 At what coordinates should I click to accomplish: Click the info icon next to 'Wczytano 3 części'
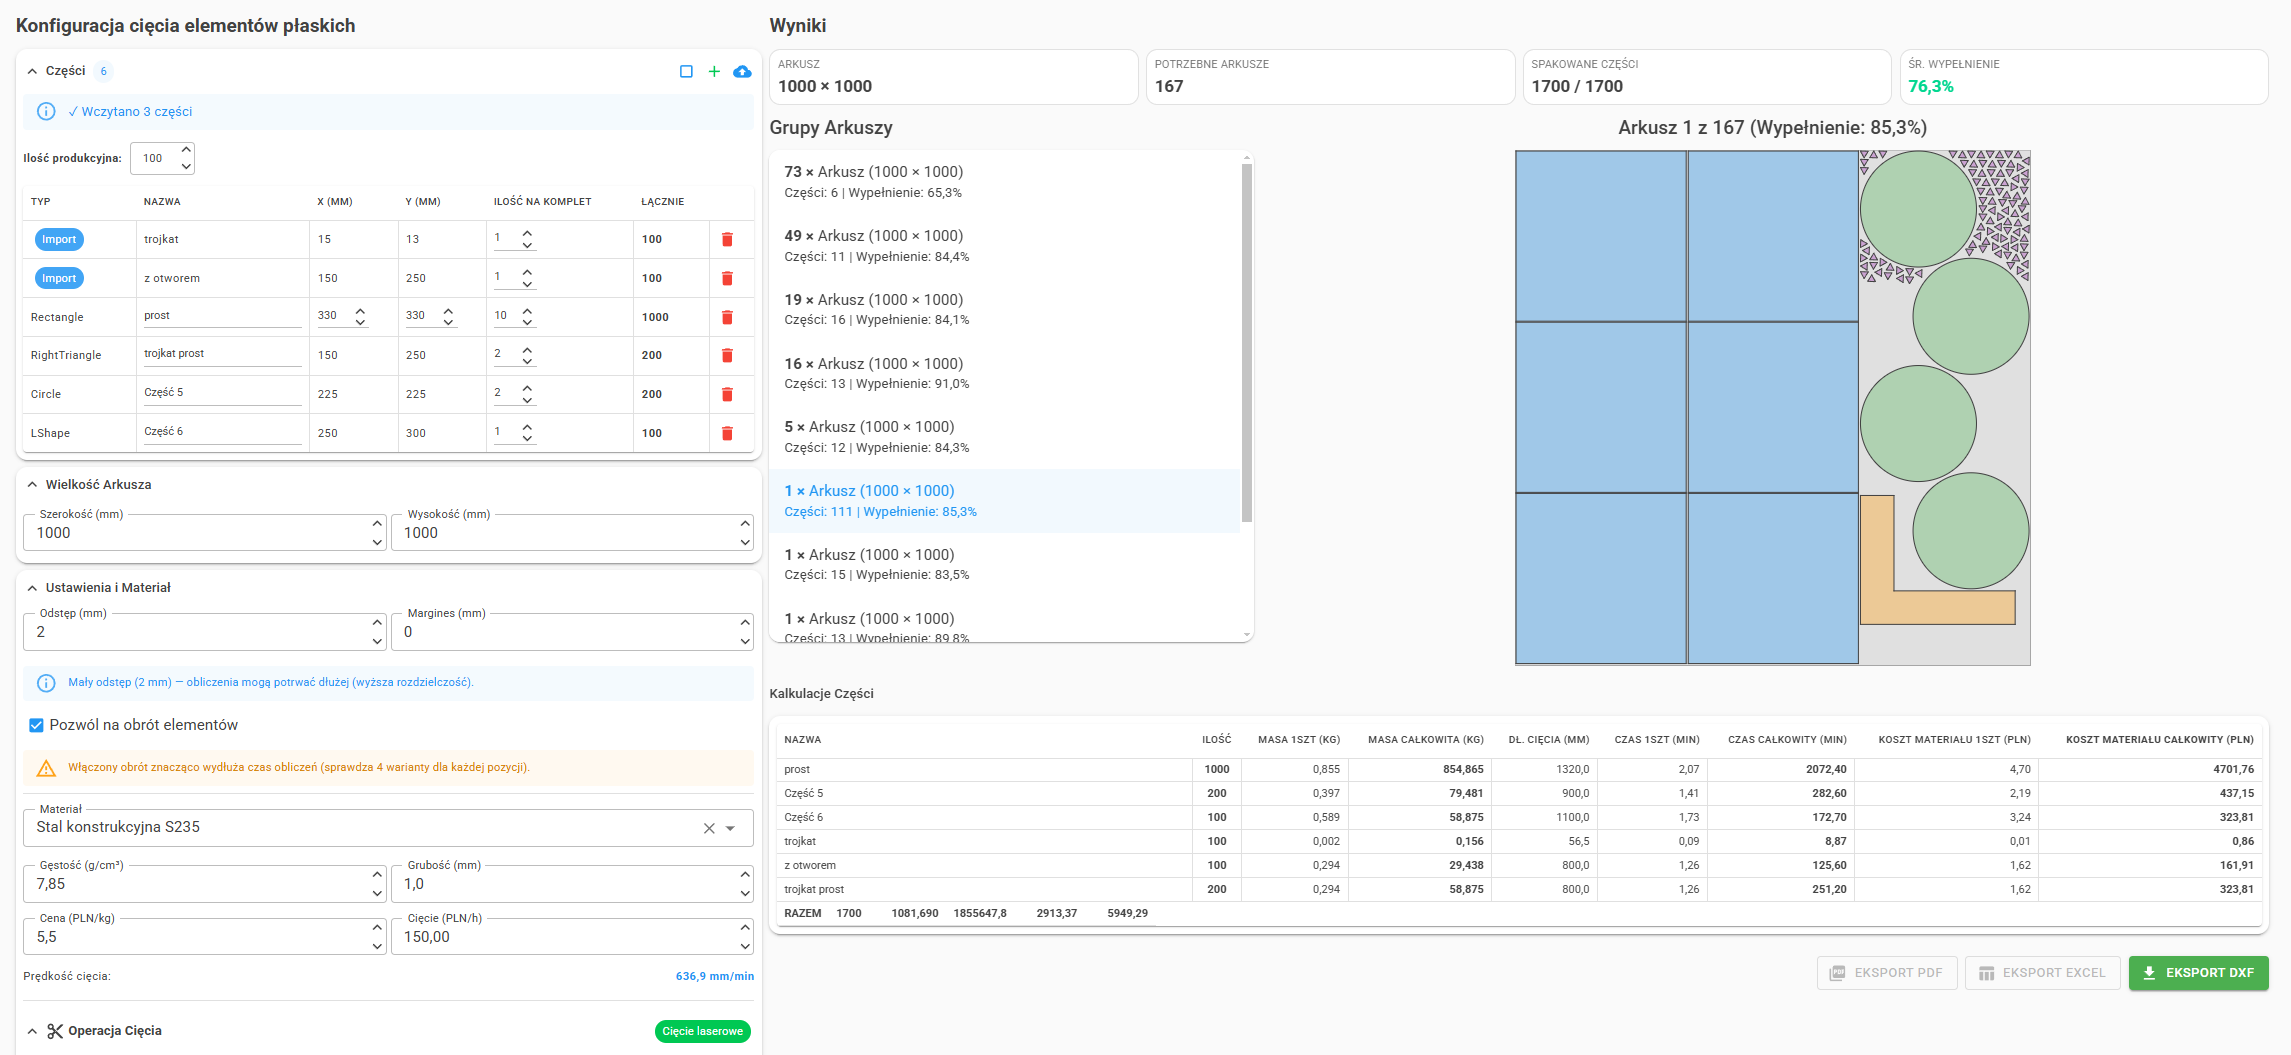click(x=45, y=111)
